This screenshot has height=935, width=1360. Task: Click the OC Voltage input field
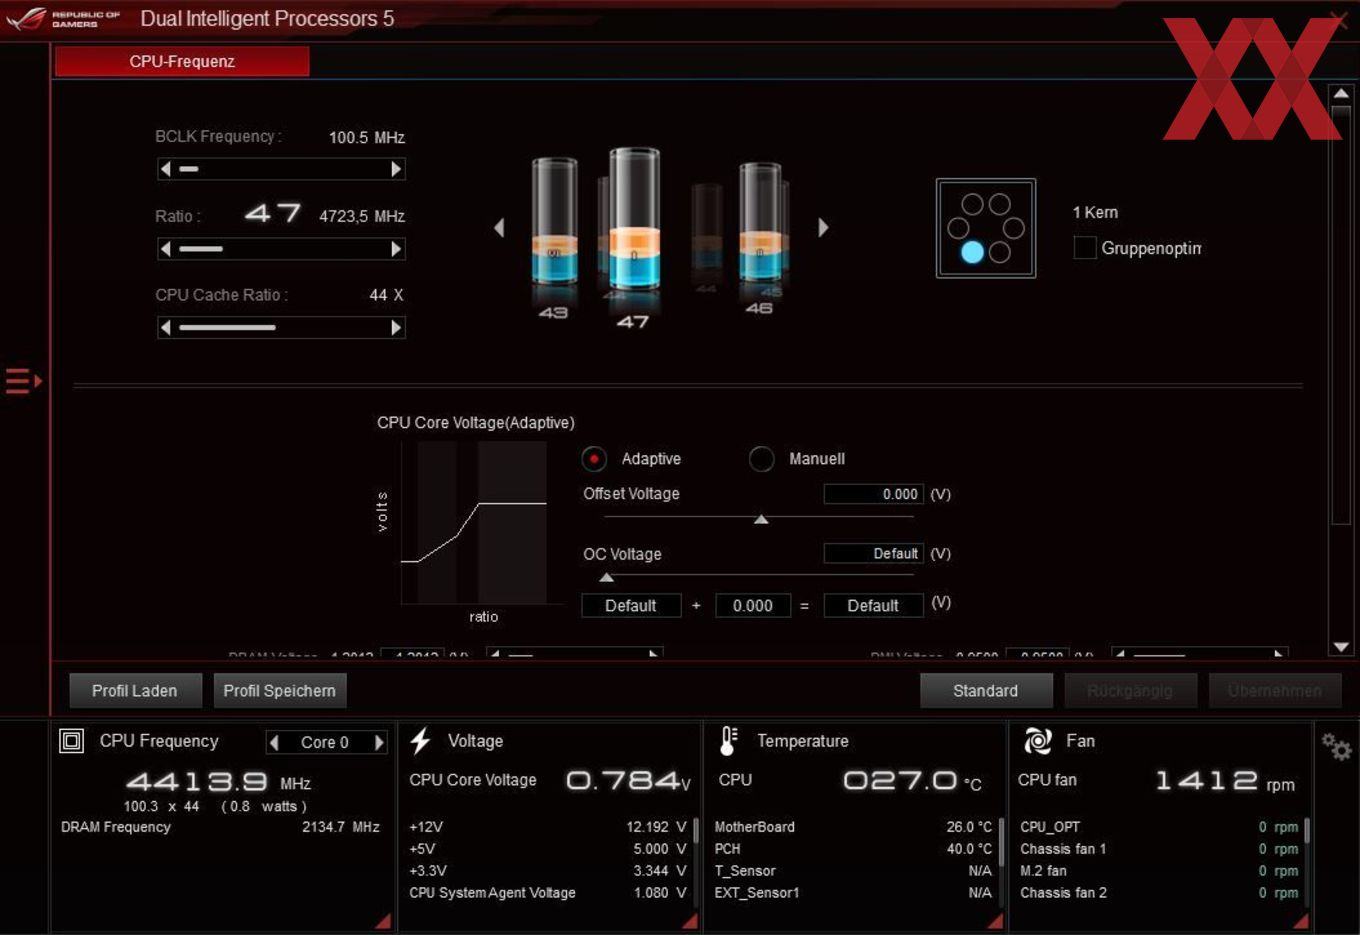click(873, 553)
